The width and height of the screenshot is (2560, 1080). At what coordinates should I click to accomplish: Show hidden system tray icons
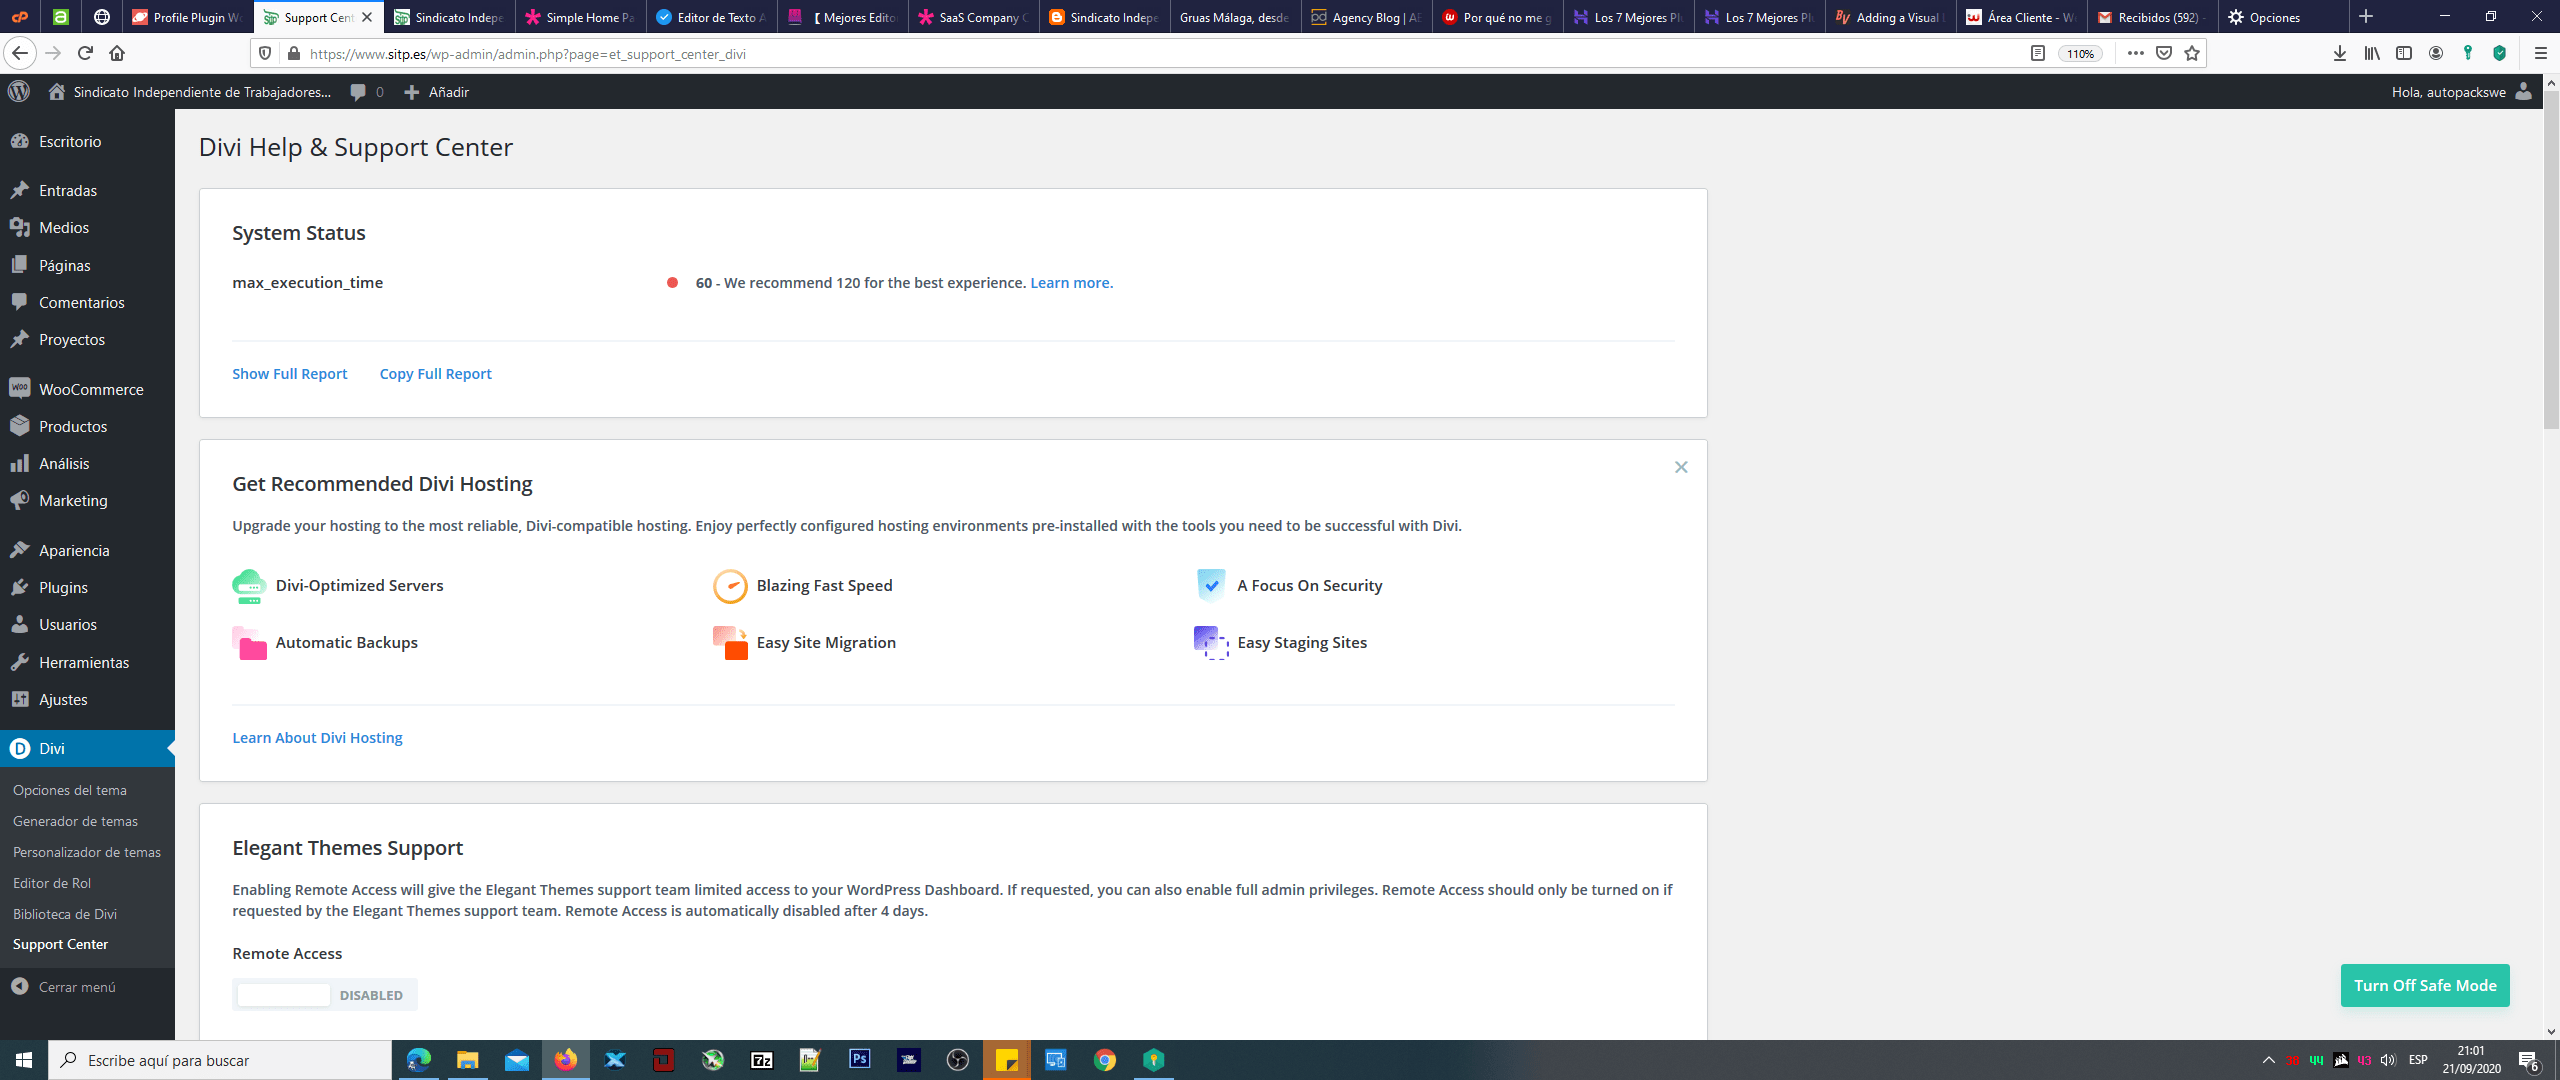point(2268,1060)
